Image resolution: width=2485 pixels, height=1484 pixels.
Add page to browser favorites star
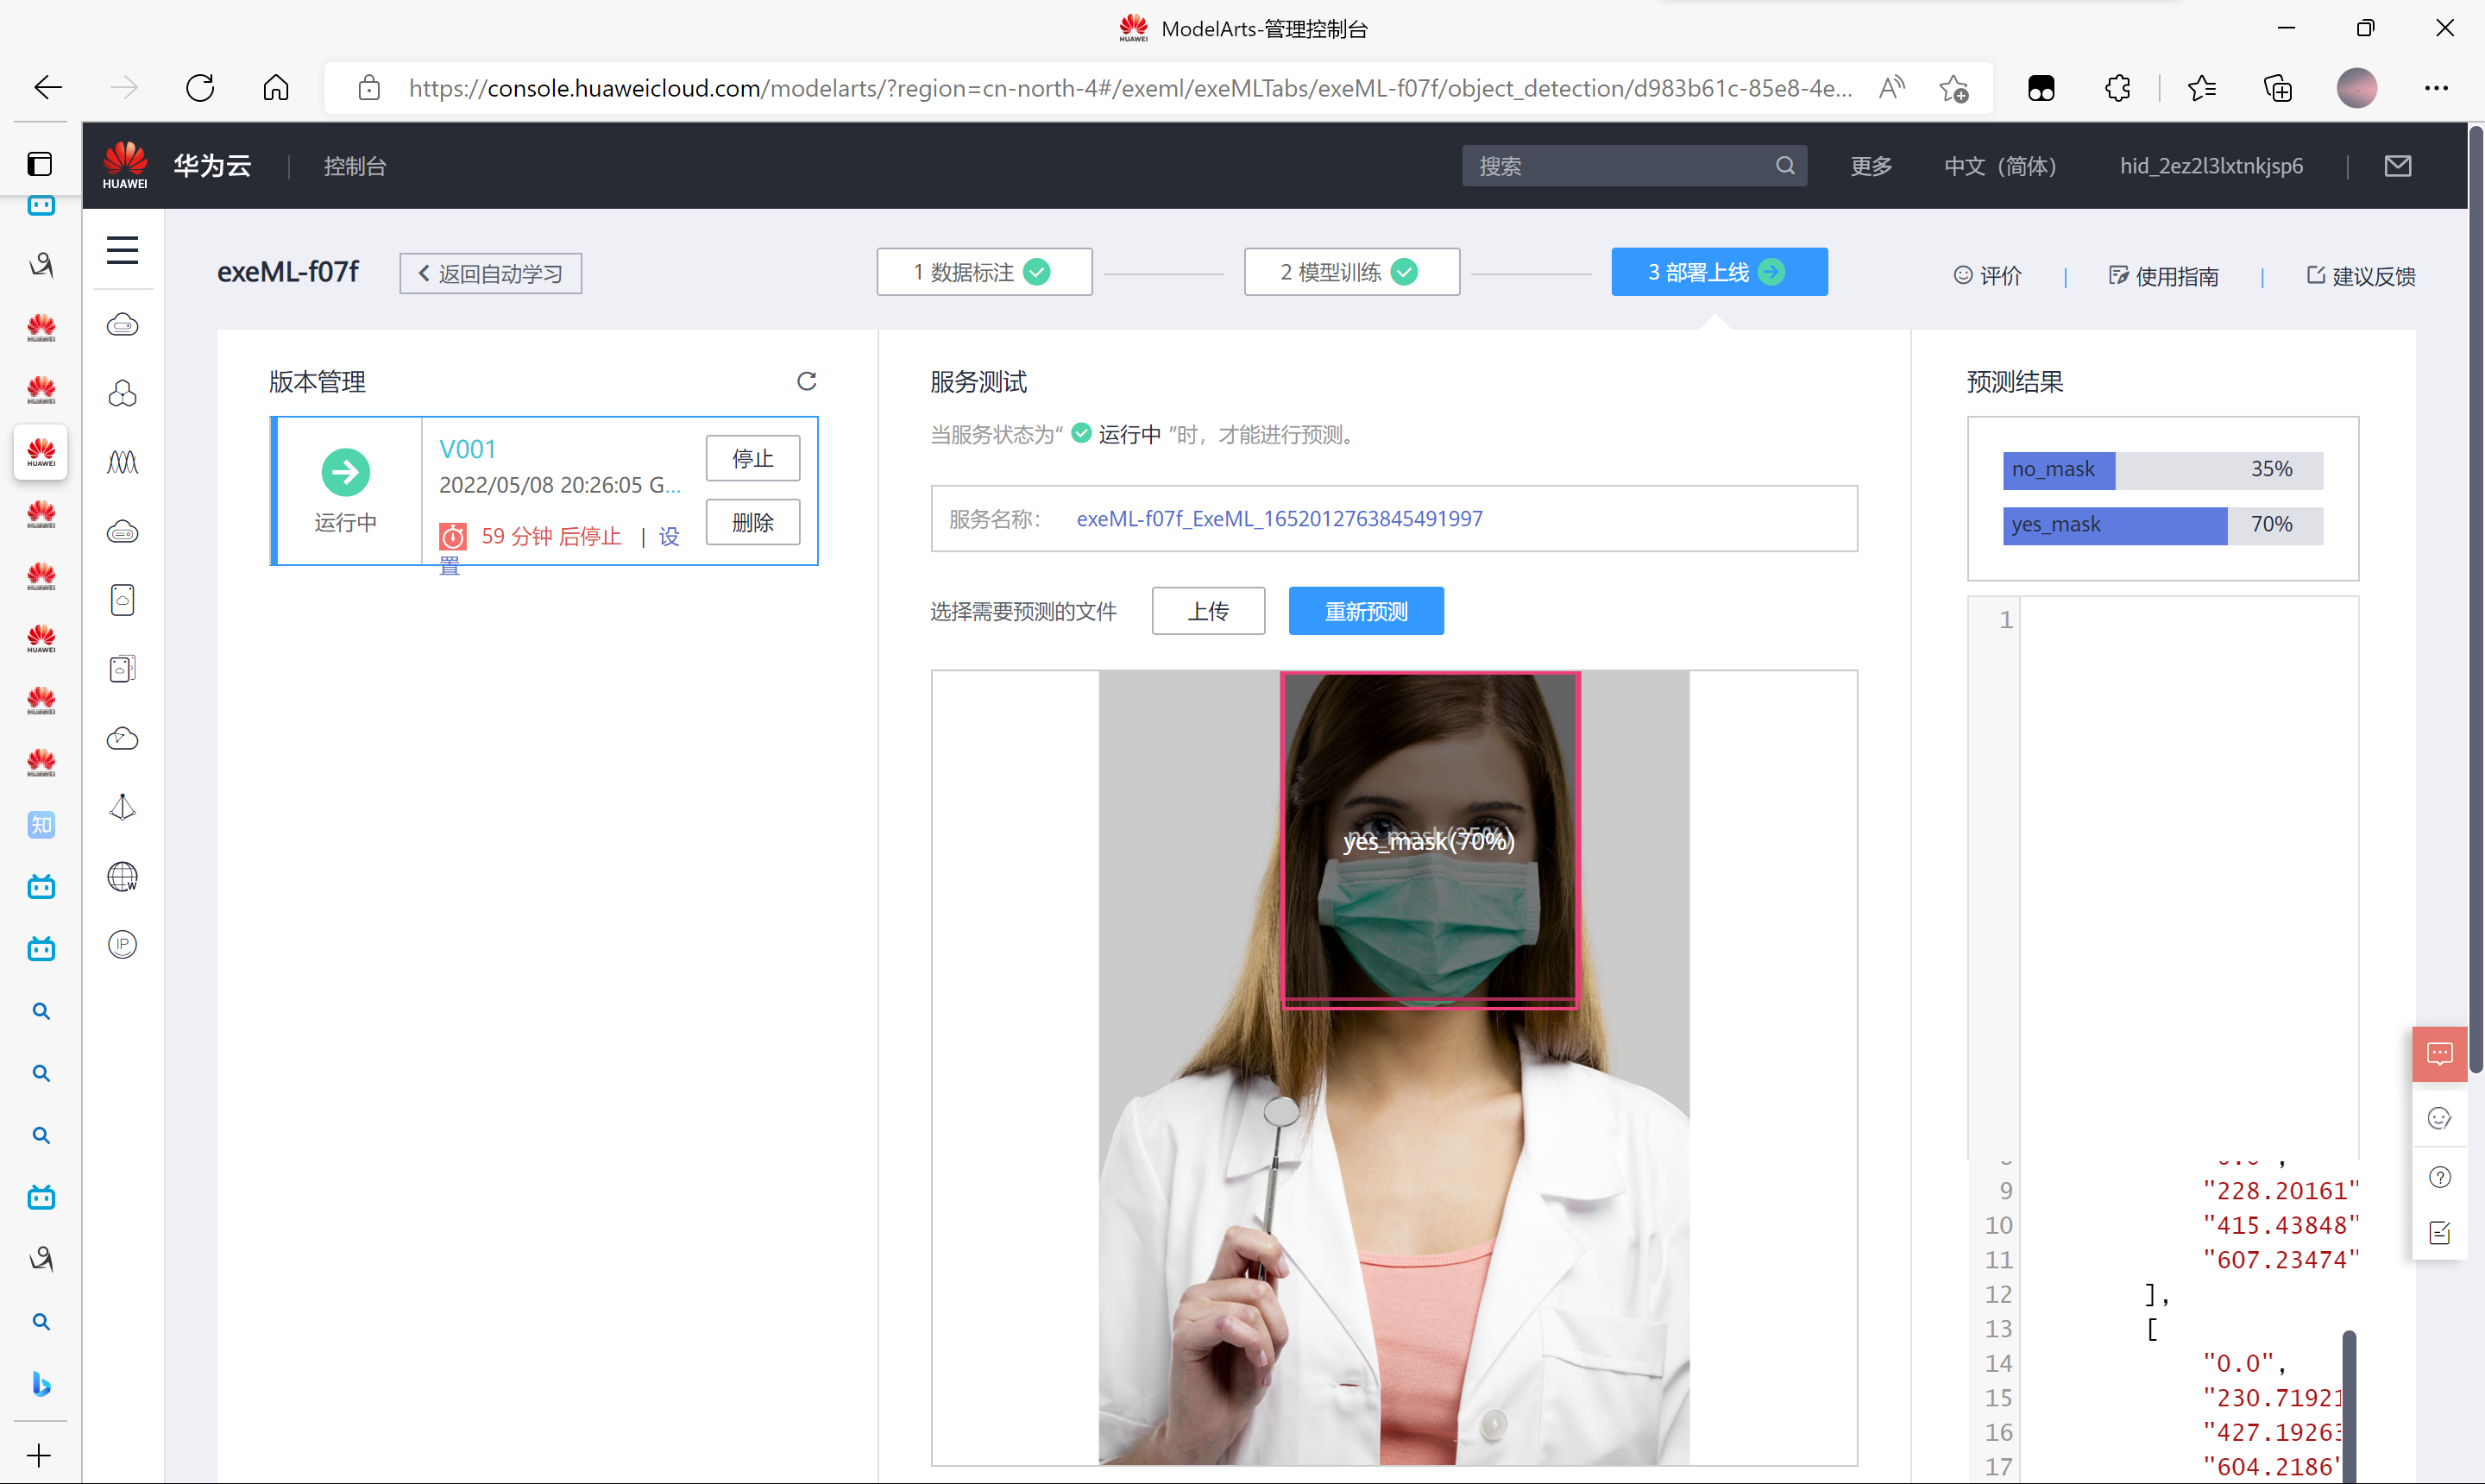point(1953,88)
